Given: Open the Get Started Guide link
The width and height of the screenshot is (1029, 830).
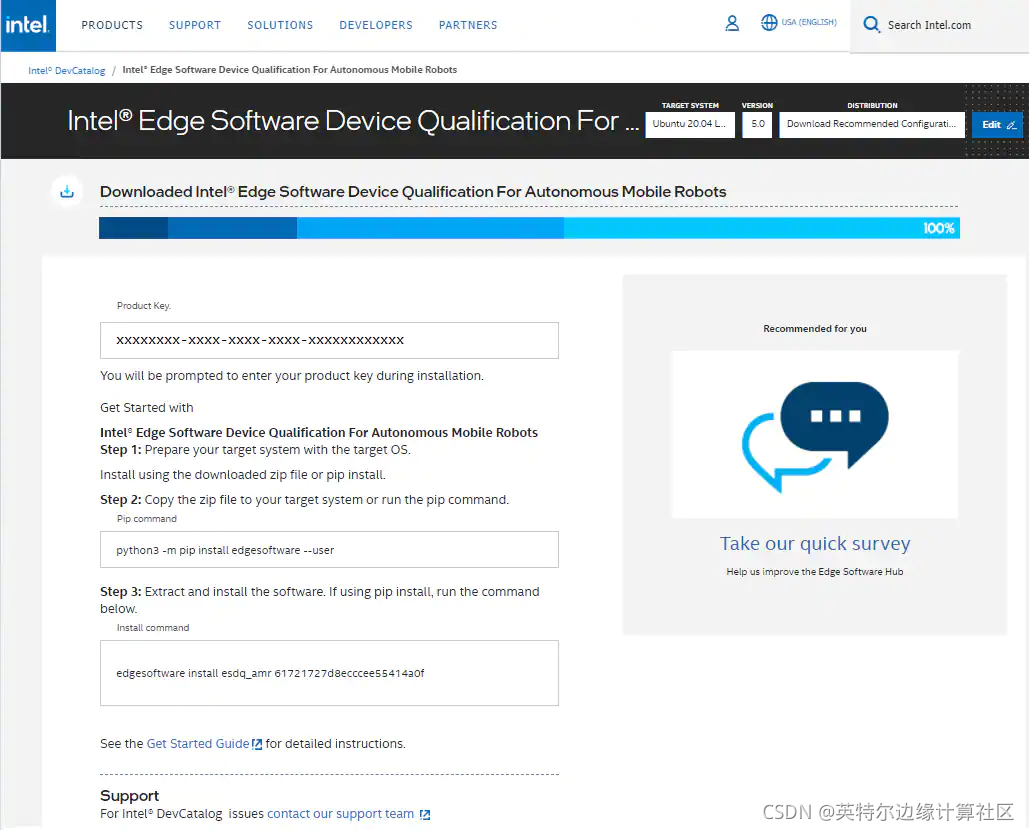Looking at the screenshot, I should [198, 743].
